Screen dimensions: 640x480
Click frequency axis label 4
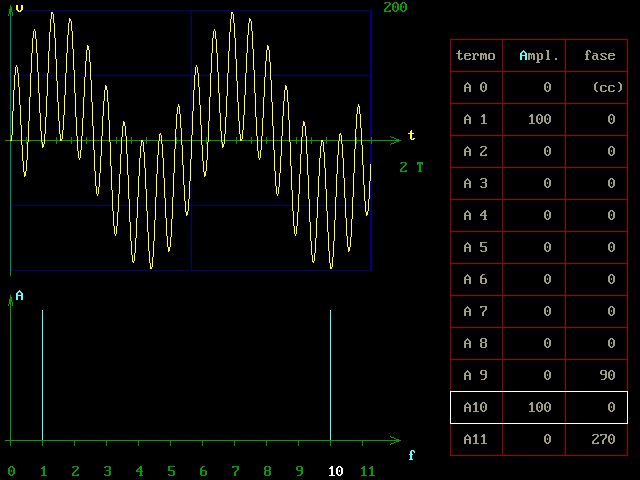coord(140,471)
